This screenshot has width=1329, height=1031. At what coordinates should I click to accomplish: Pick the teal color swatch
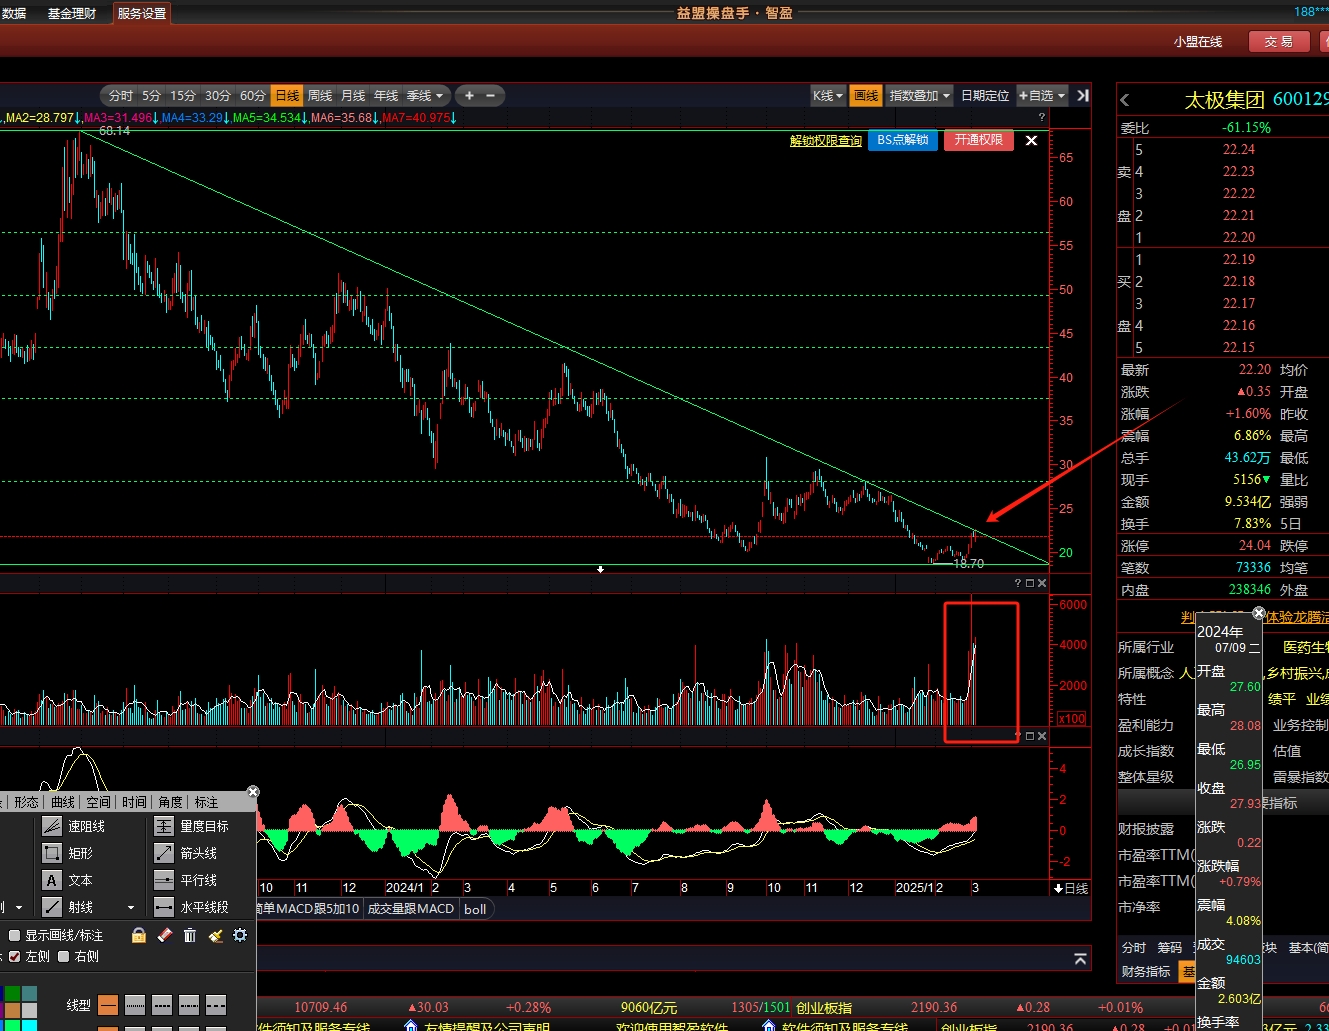30,995
